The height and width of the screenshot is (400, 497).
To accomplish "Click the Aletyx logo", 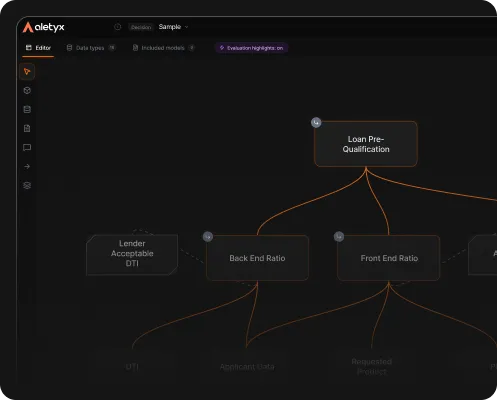I will [43, 27].
